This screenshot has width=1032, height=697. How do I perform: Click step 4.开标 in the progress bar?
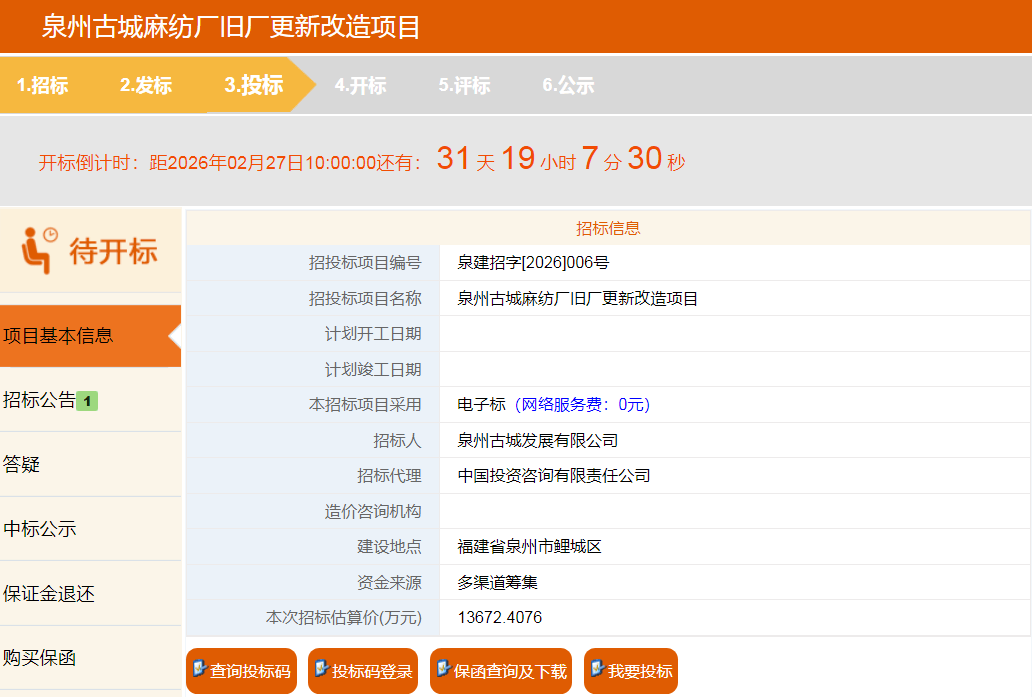coord(360,85)
